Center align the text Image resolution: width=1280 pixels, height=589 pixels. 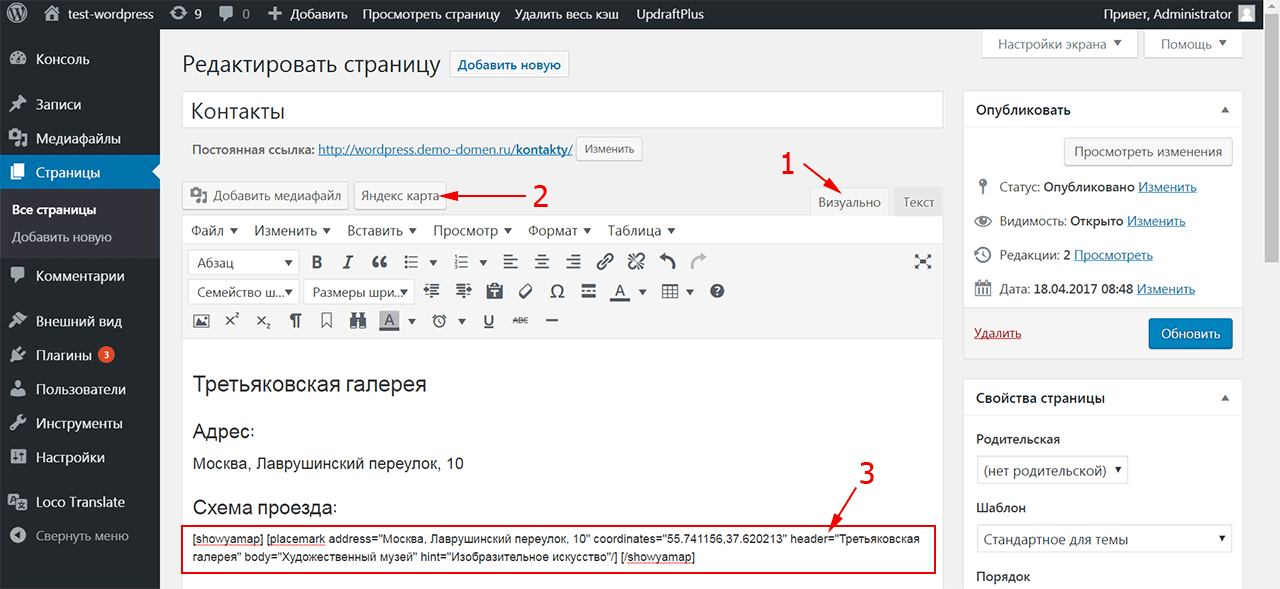pos(542,262)
